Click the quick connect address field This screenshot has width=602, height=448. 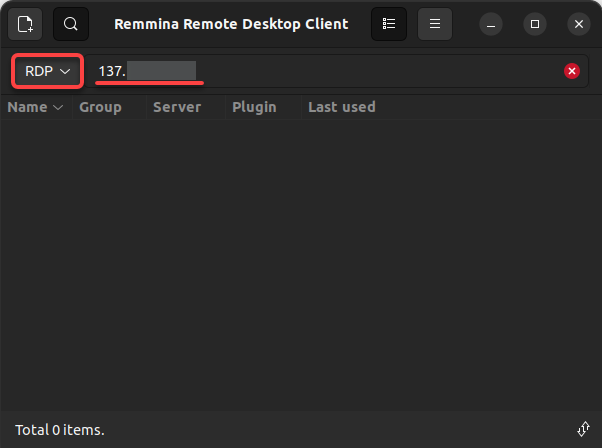pyautogui.click(x=336, y=71)
